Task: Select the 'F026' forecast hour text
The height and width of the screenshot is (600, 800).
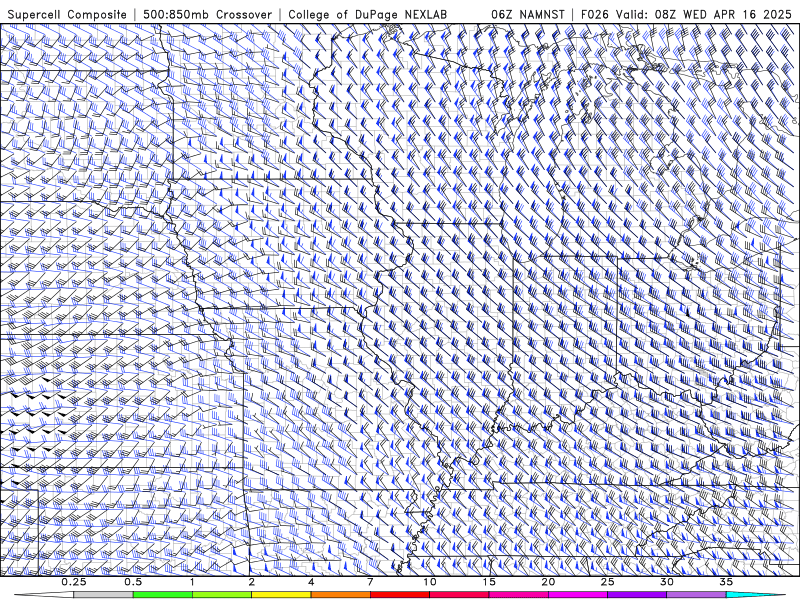Action: click(x=595, y=14)
